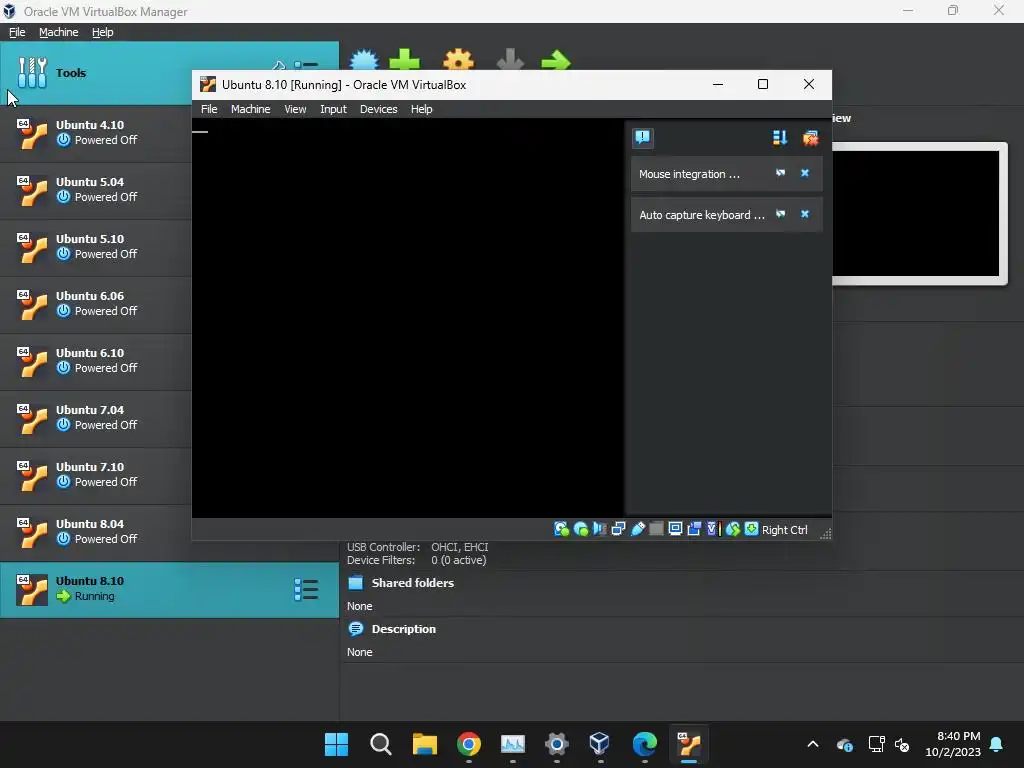
Task: Dismiss the Auto capture keyboard notification
Action: pyautogui.click(x=805, y=214)
